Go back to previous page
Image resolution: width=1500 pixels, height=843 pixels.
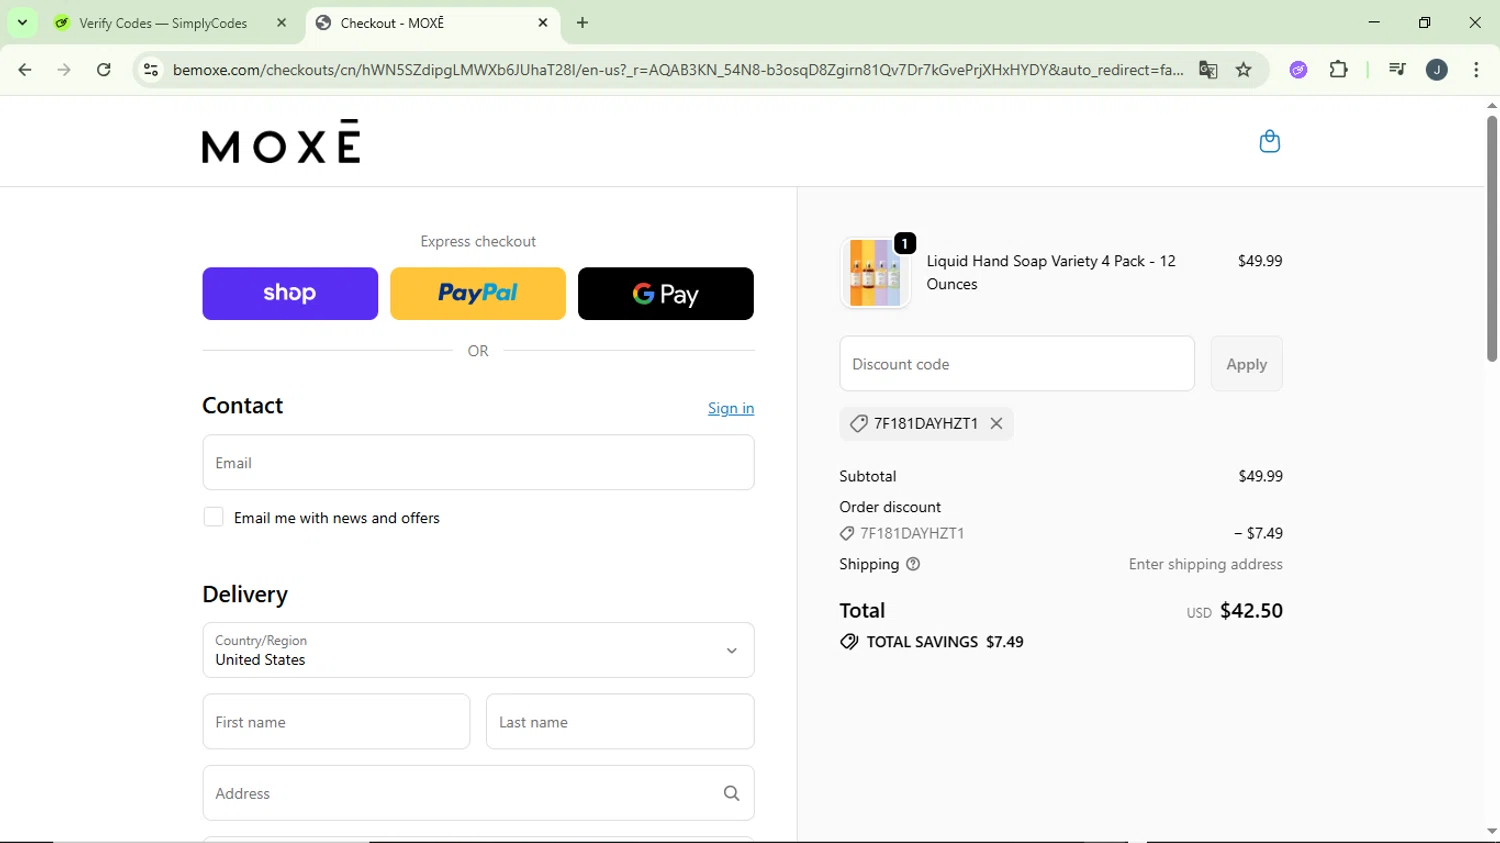point(25,69)
